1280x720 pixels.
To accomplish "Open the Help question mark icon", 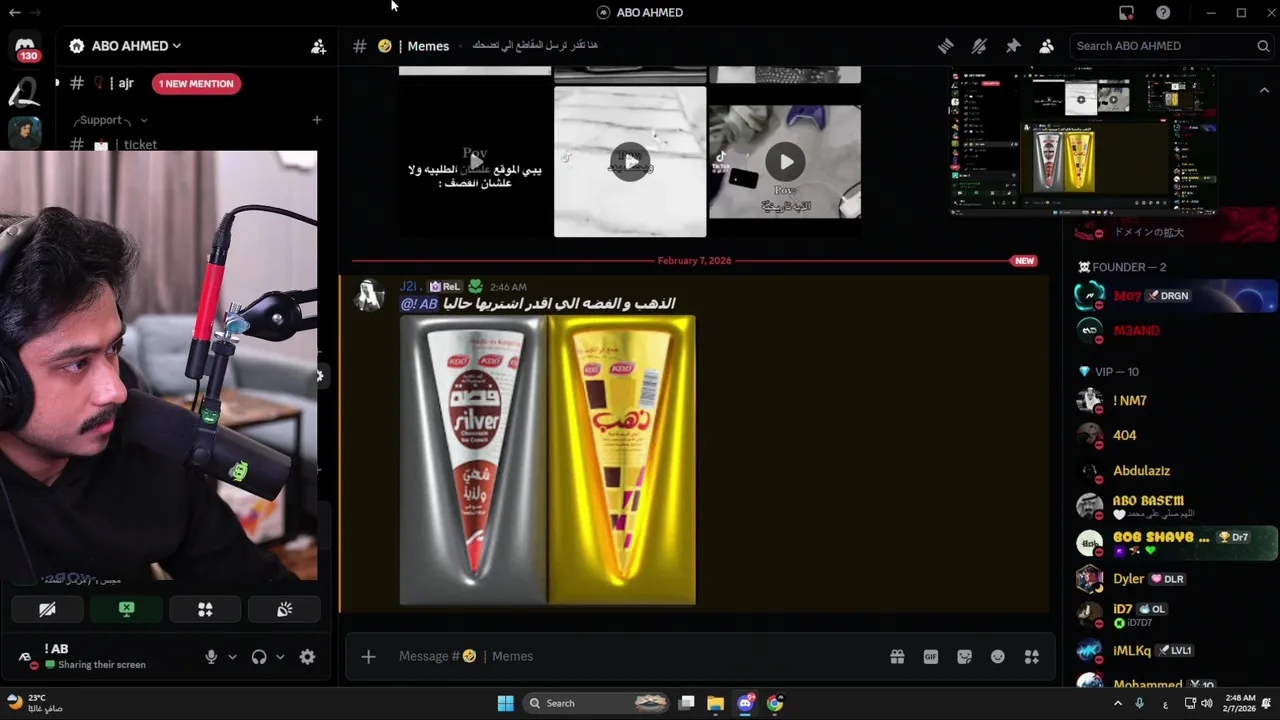I will (1163, 13).
